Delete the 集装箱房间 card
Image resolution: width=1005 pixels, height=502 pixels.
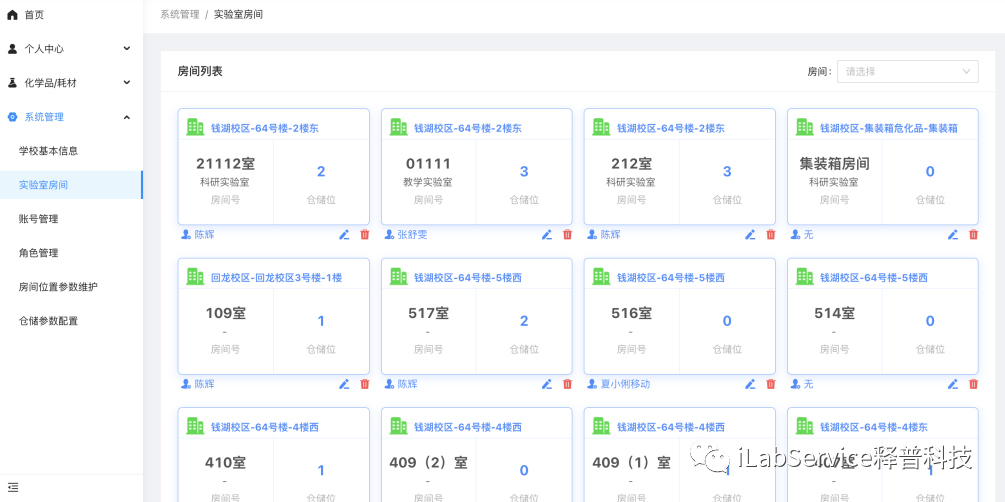[x=974, y=235]
